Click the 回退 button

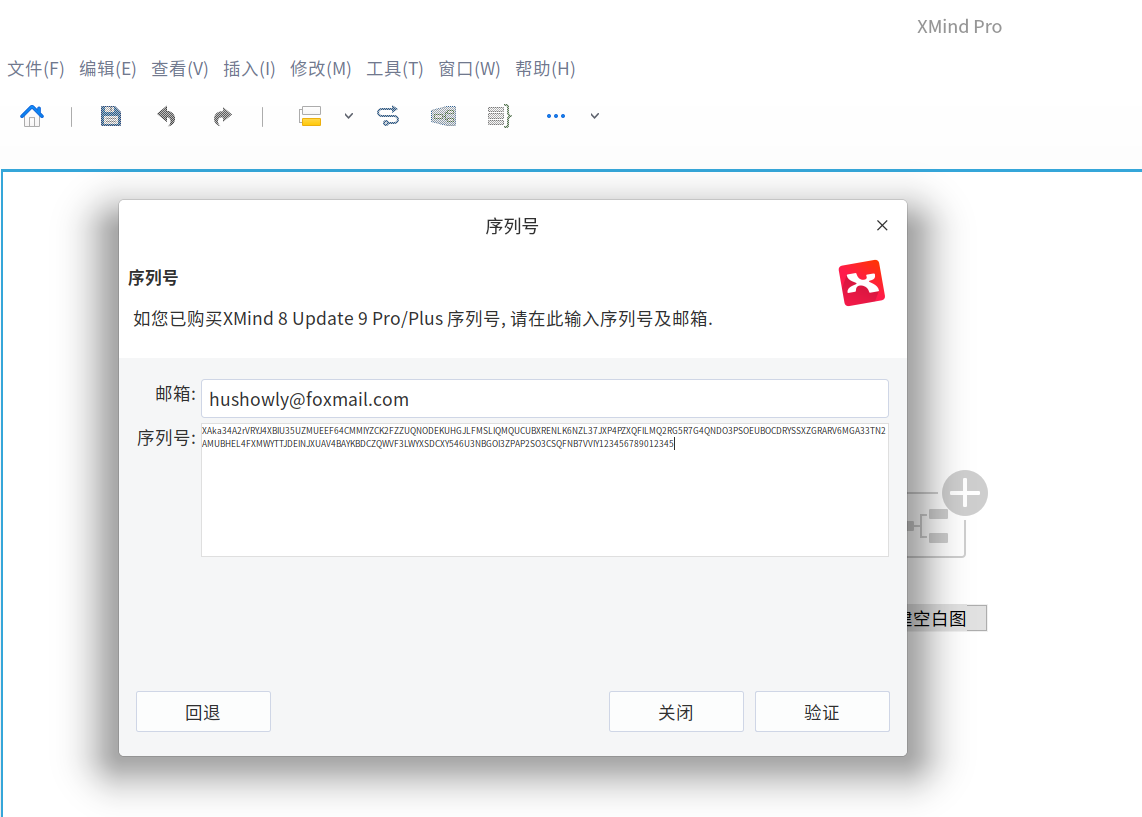(x=203, y=711)
